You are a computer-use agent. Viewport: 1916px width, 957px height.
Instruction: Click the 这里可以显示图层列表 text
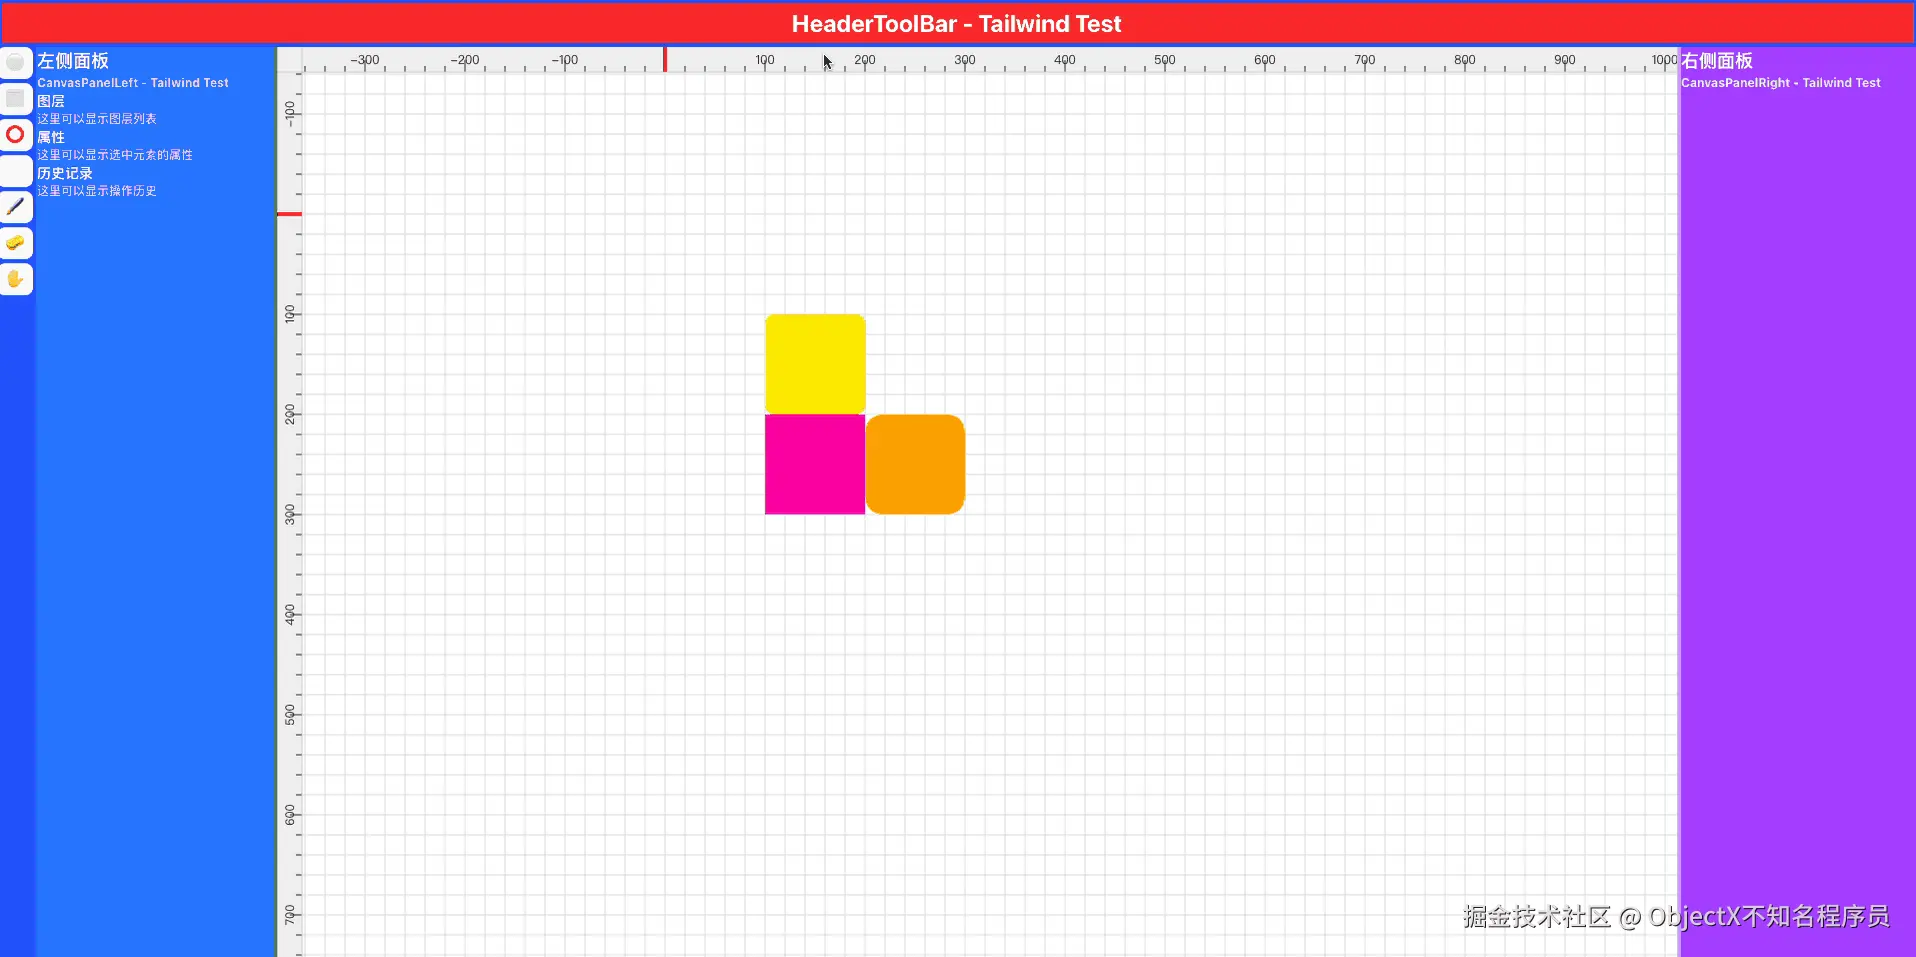96,118
